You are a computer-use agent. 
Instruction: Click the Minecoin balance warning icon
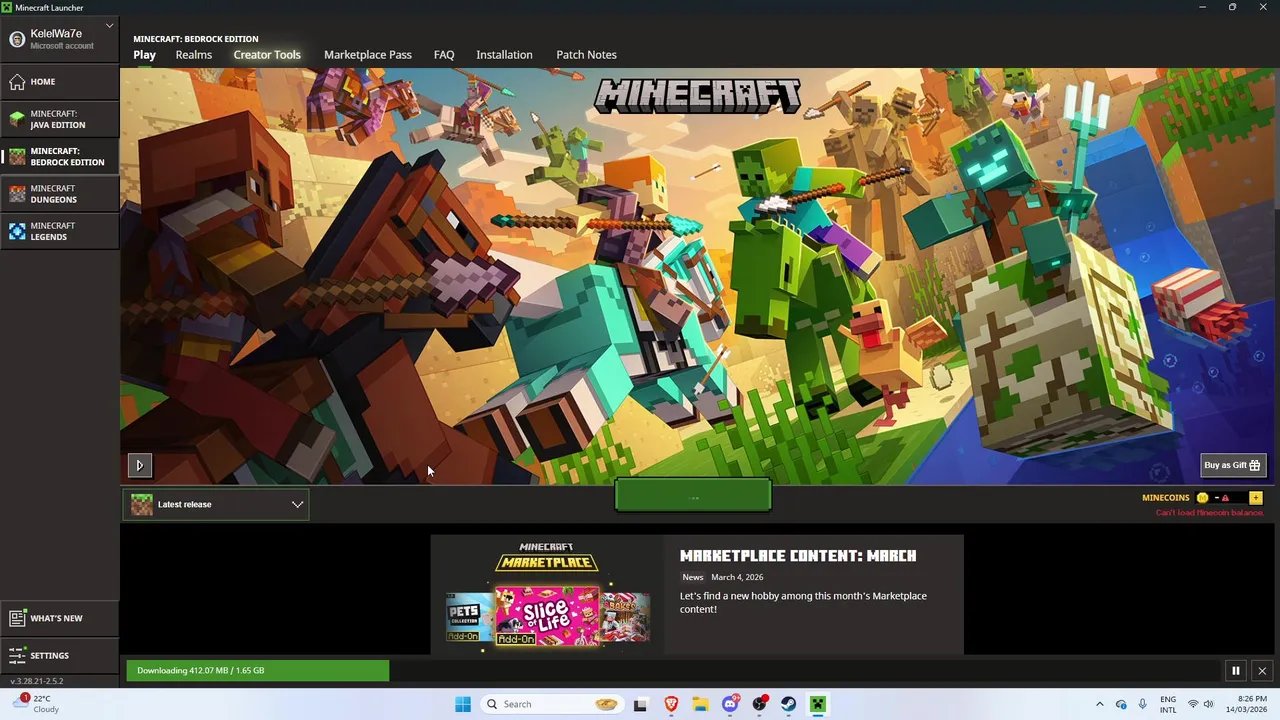pyautogui.click(x=1225, y=498)
